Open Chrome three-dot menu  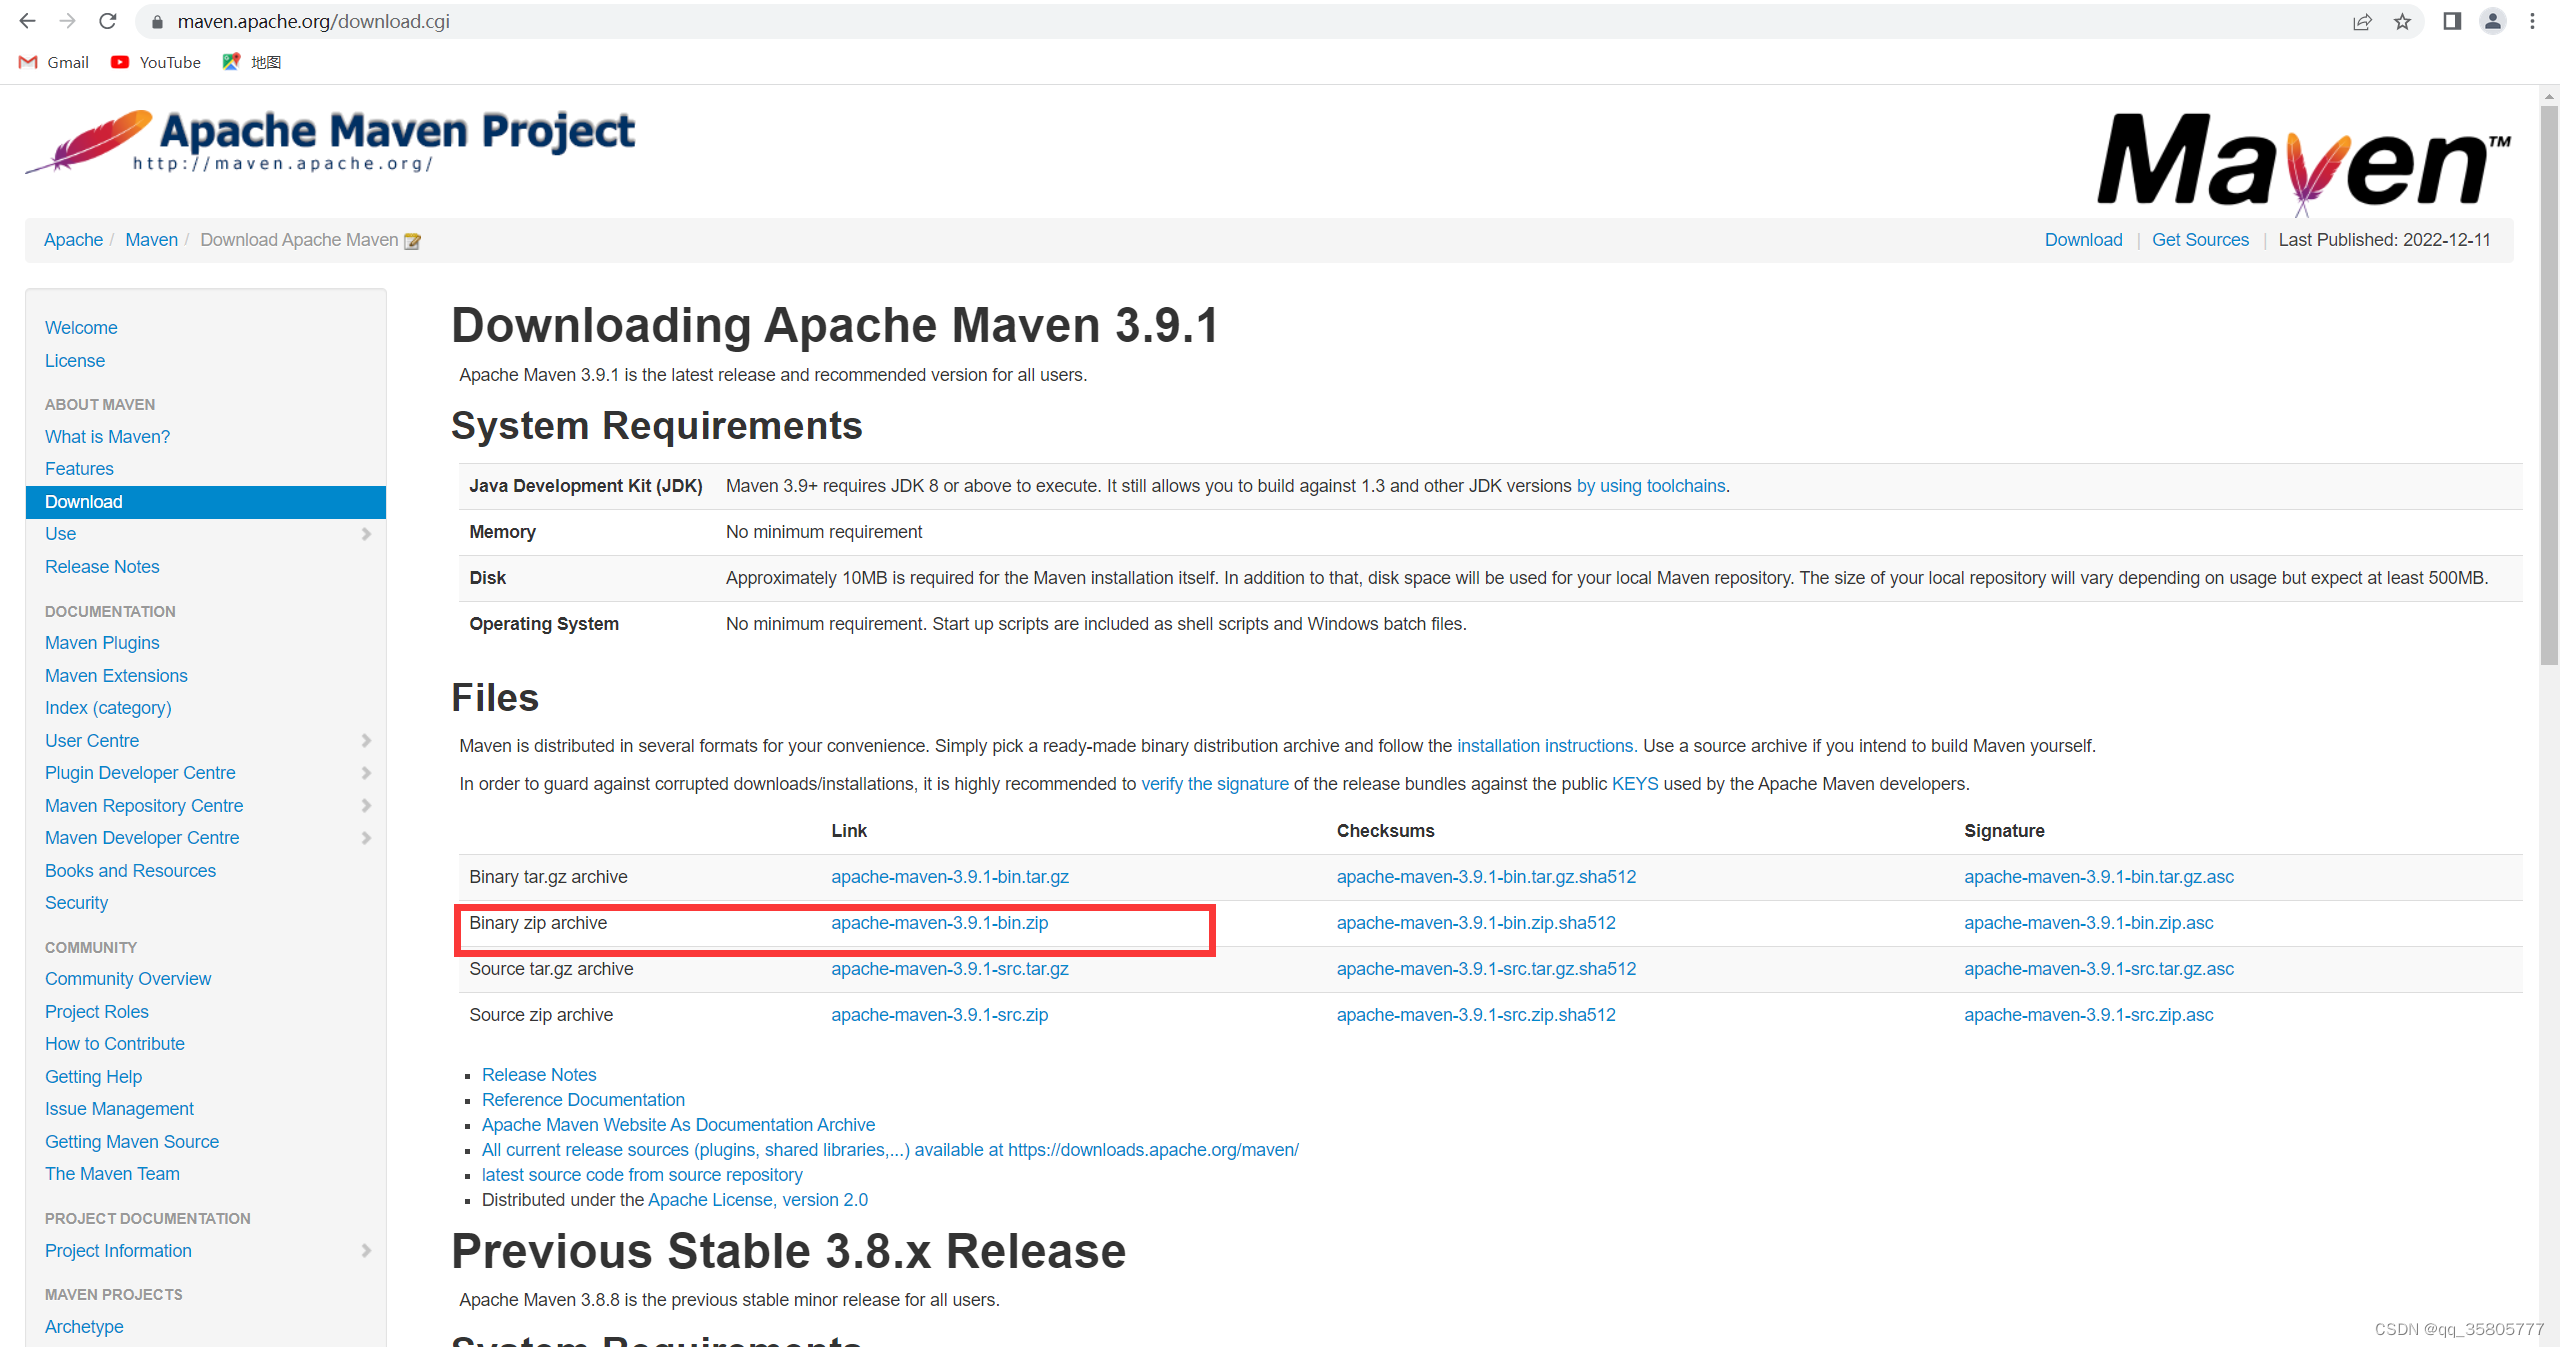[2532, 21]
